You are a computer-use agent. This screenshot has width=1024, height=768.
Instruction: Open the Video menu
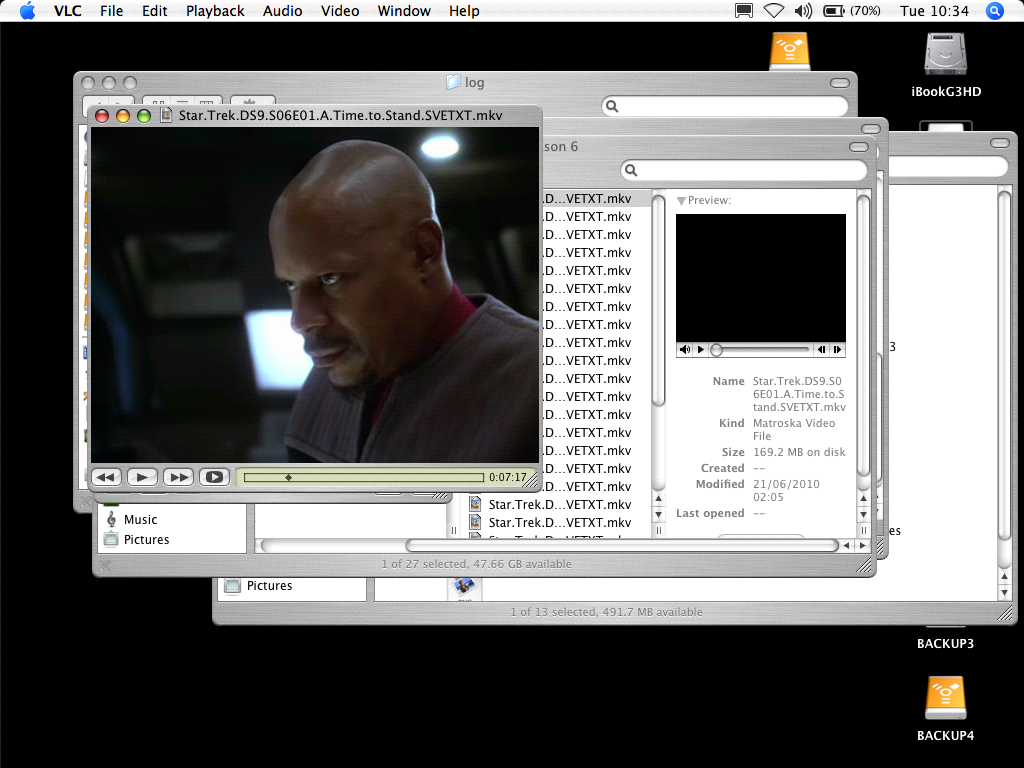340,11
